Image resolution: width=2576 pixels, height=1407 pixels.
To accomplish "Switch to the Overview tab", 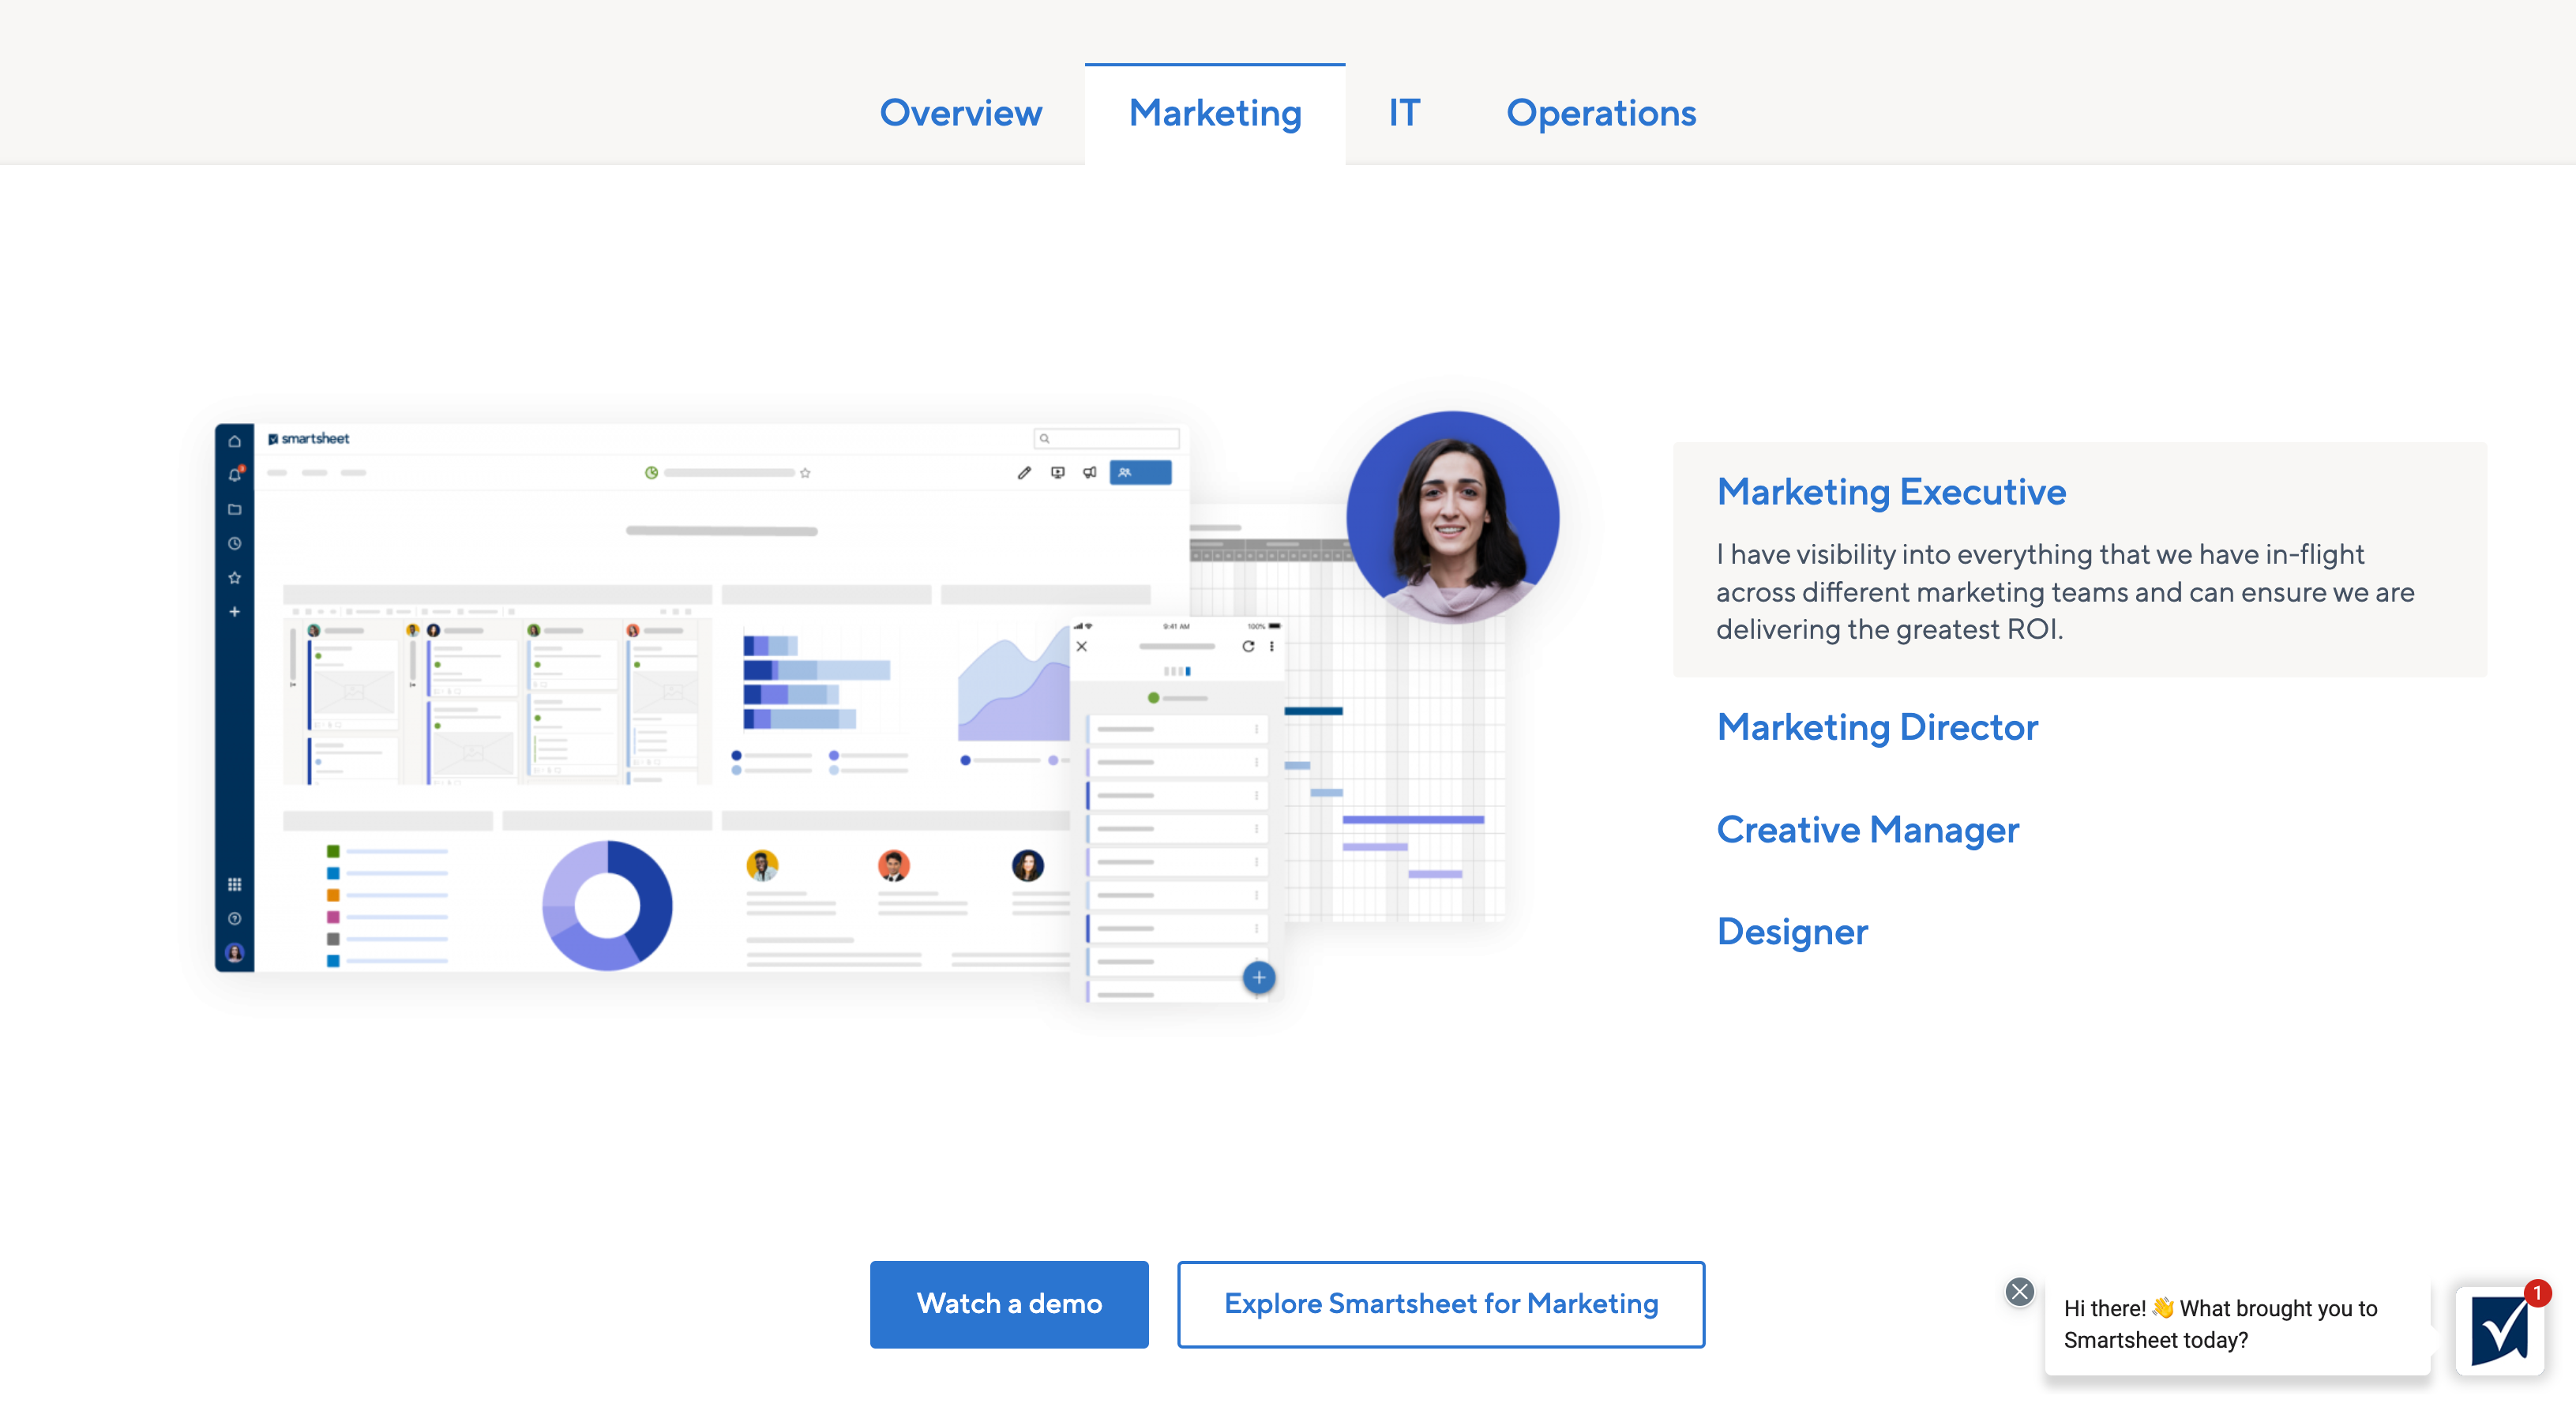I will [960, 113].
